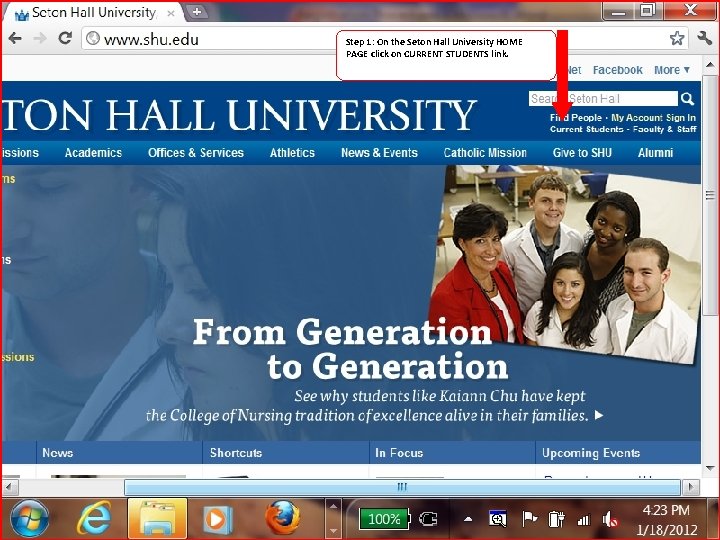
Task: Launch Firefox from the taskbar
Action: [x=282, y=518]
